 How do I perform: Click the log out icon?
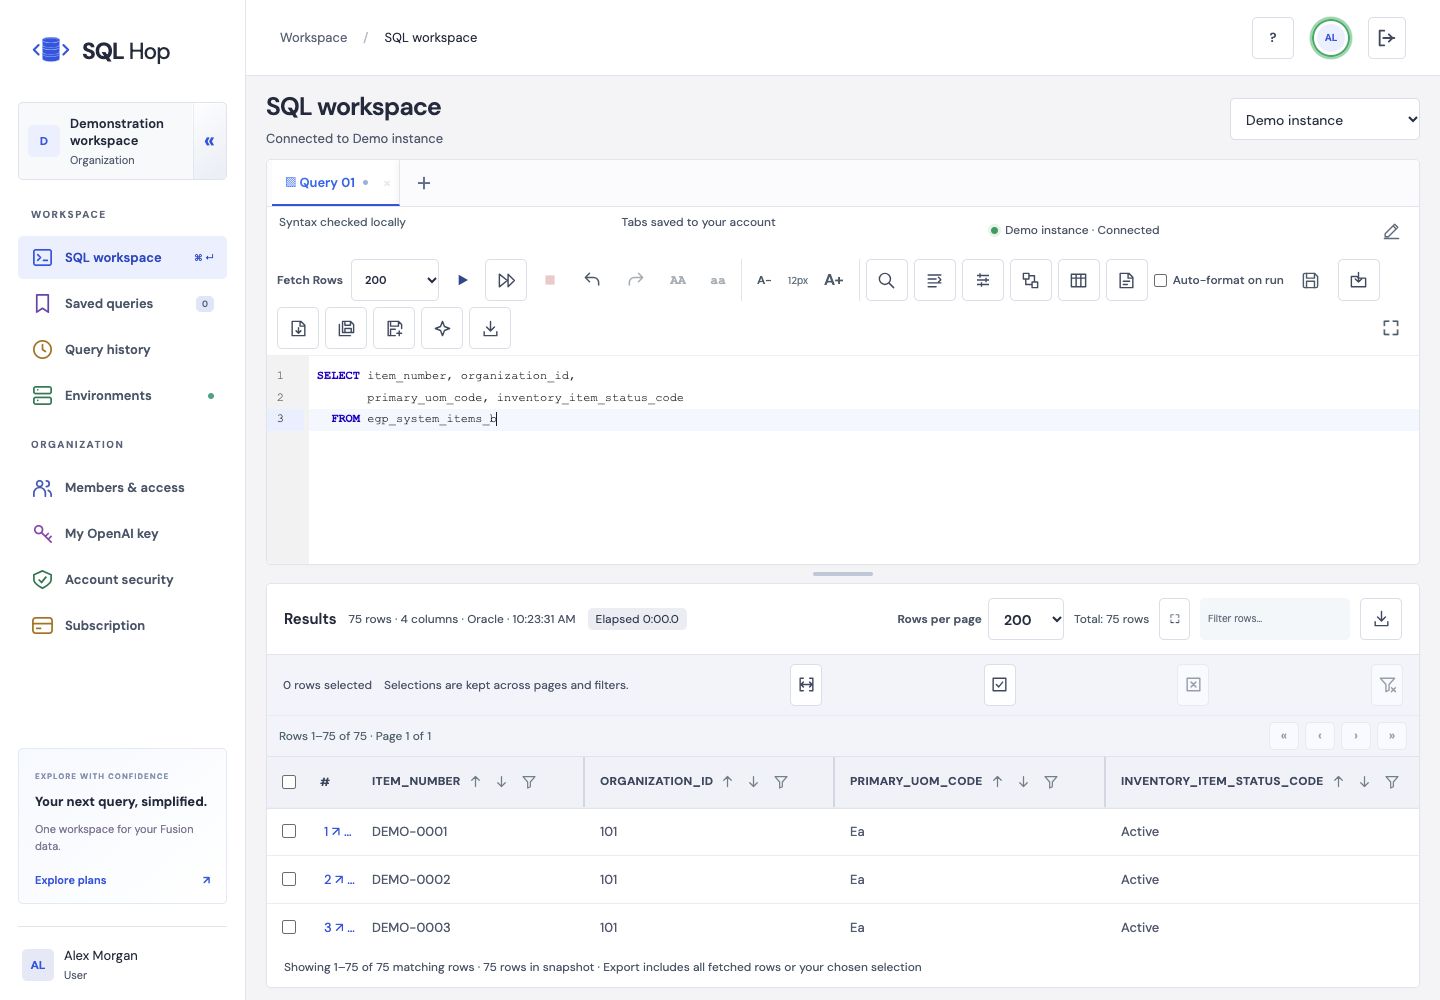[1387, 38]
